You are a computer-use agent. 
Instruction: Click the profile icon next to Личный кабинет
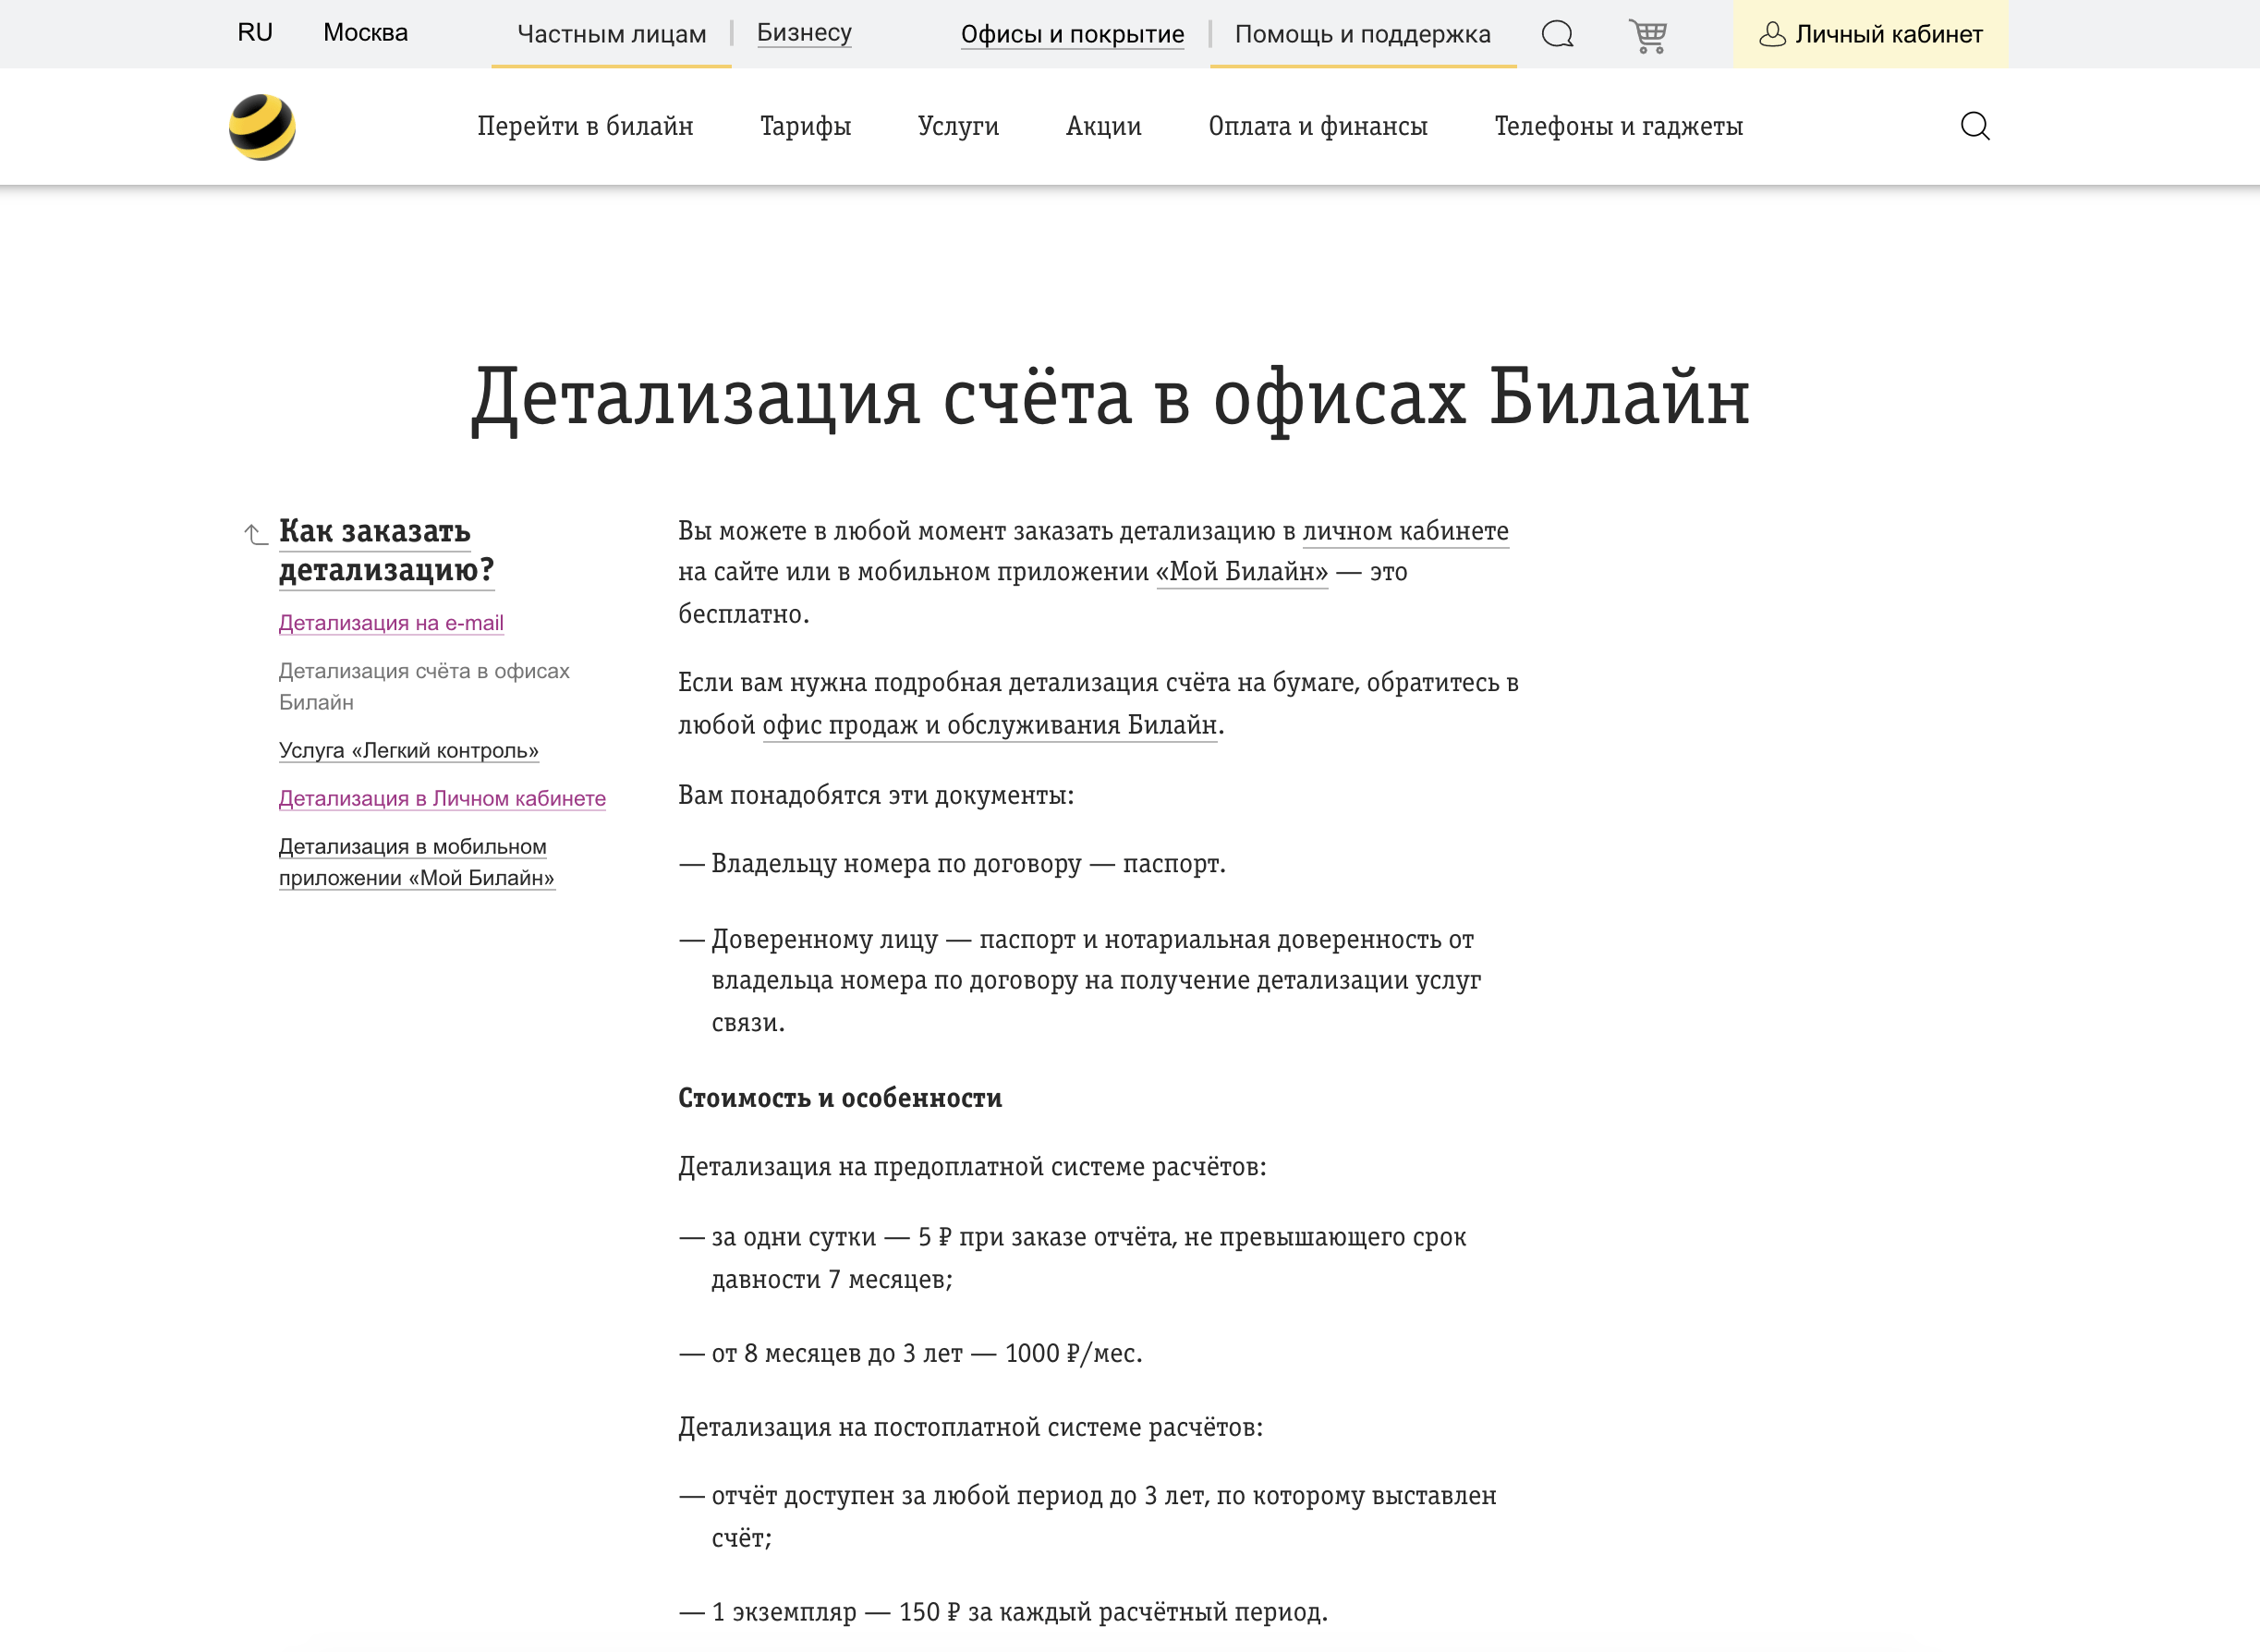(x=1775, y=34)
